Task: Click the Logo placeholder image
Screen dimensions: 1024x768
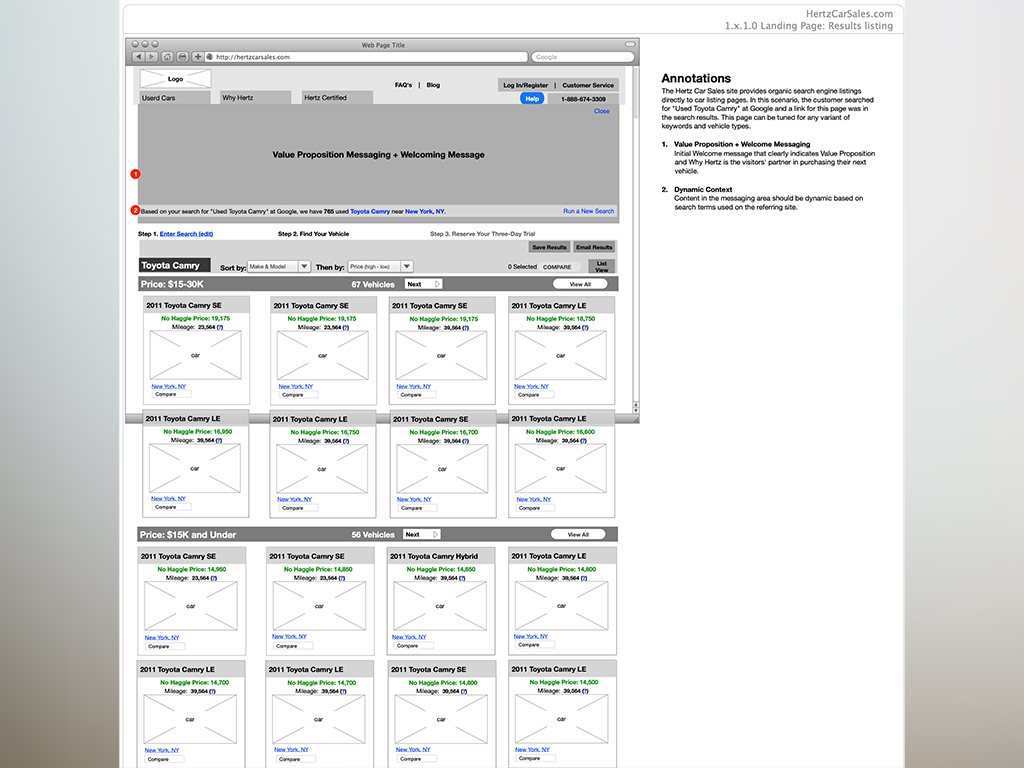Action: tap(175, 78)
